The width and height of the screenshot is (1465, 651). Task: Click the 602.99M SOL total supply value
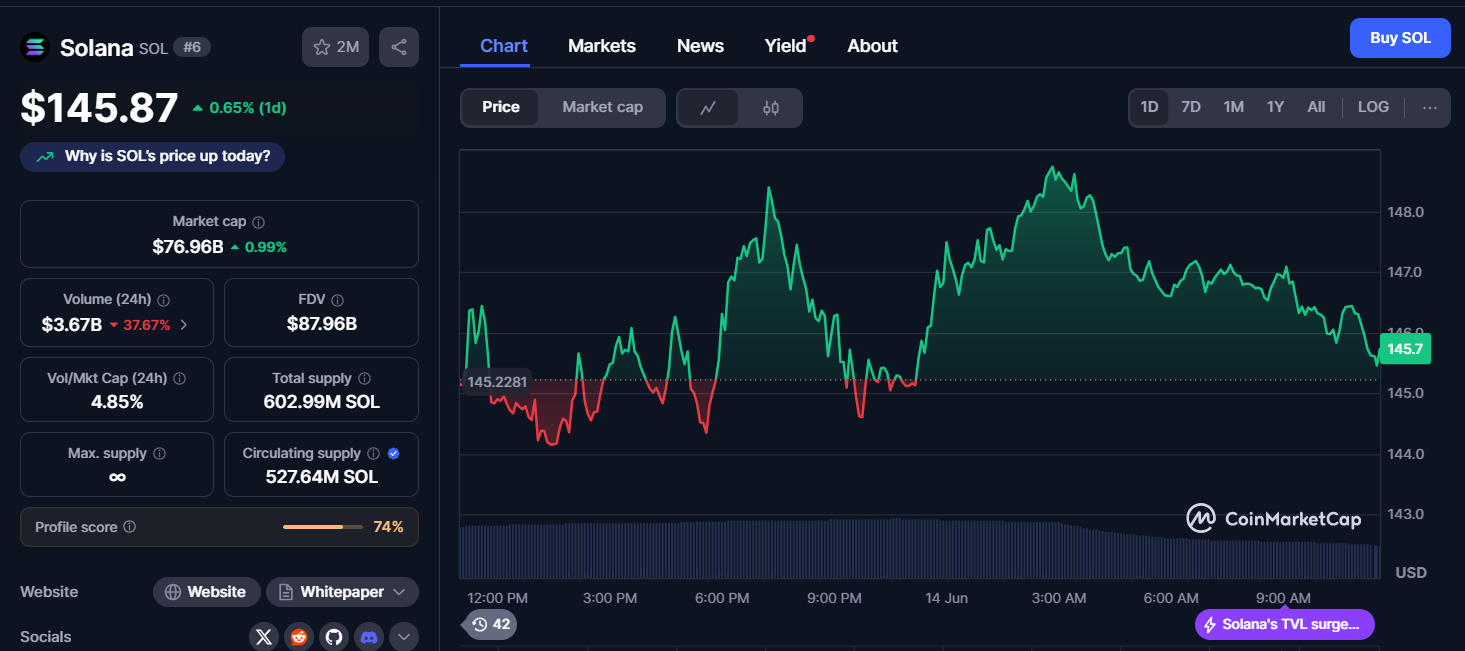point(322,403)
